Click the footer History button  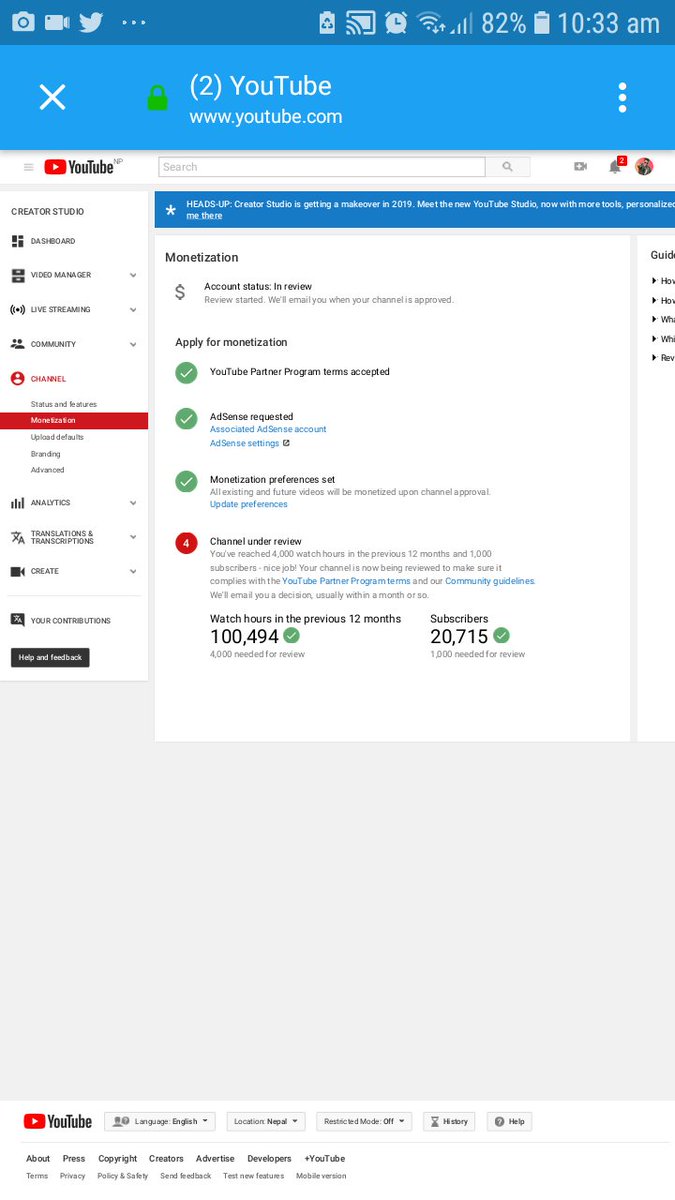pos(449,1122)
